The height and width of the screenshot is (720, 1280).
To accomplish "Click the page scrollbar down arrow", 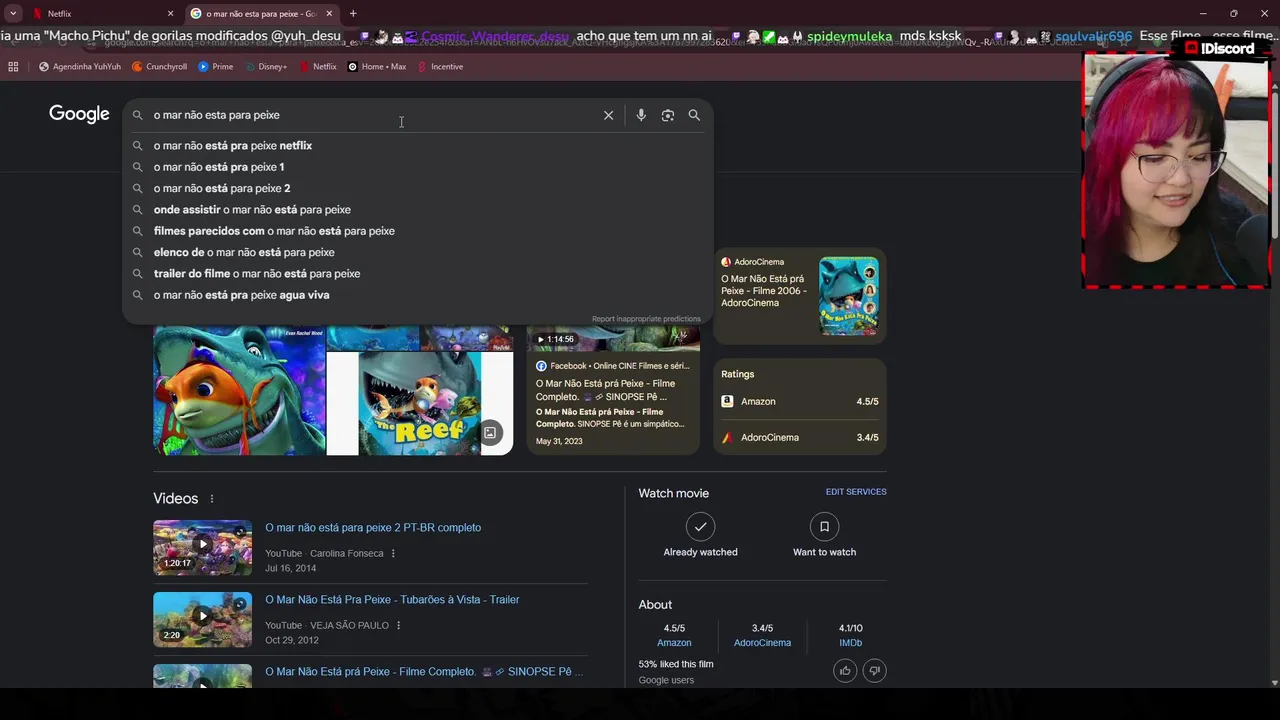I will (x=1273, y=683).
